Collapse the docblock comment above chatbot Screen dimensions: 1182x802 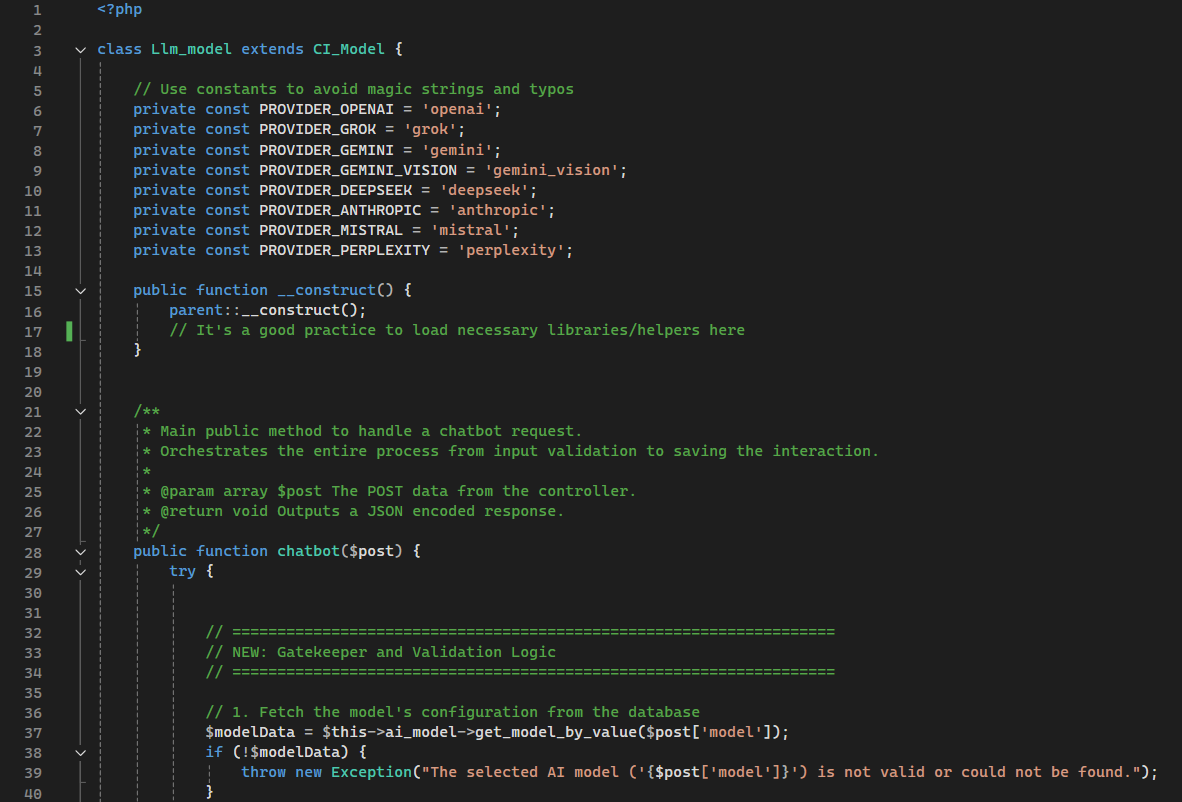pyautogui.click(x=80, y=410)
